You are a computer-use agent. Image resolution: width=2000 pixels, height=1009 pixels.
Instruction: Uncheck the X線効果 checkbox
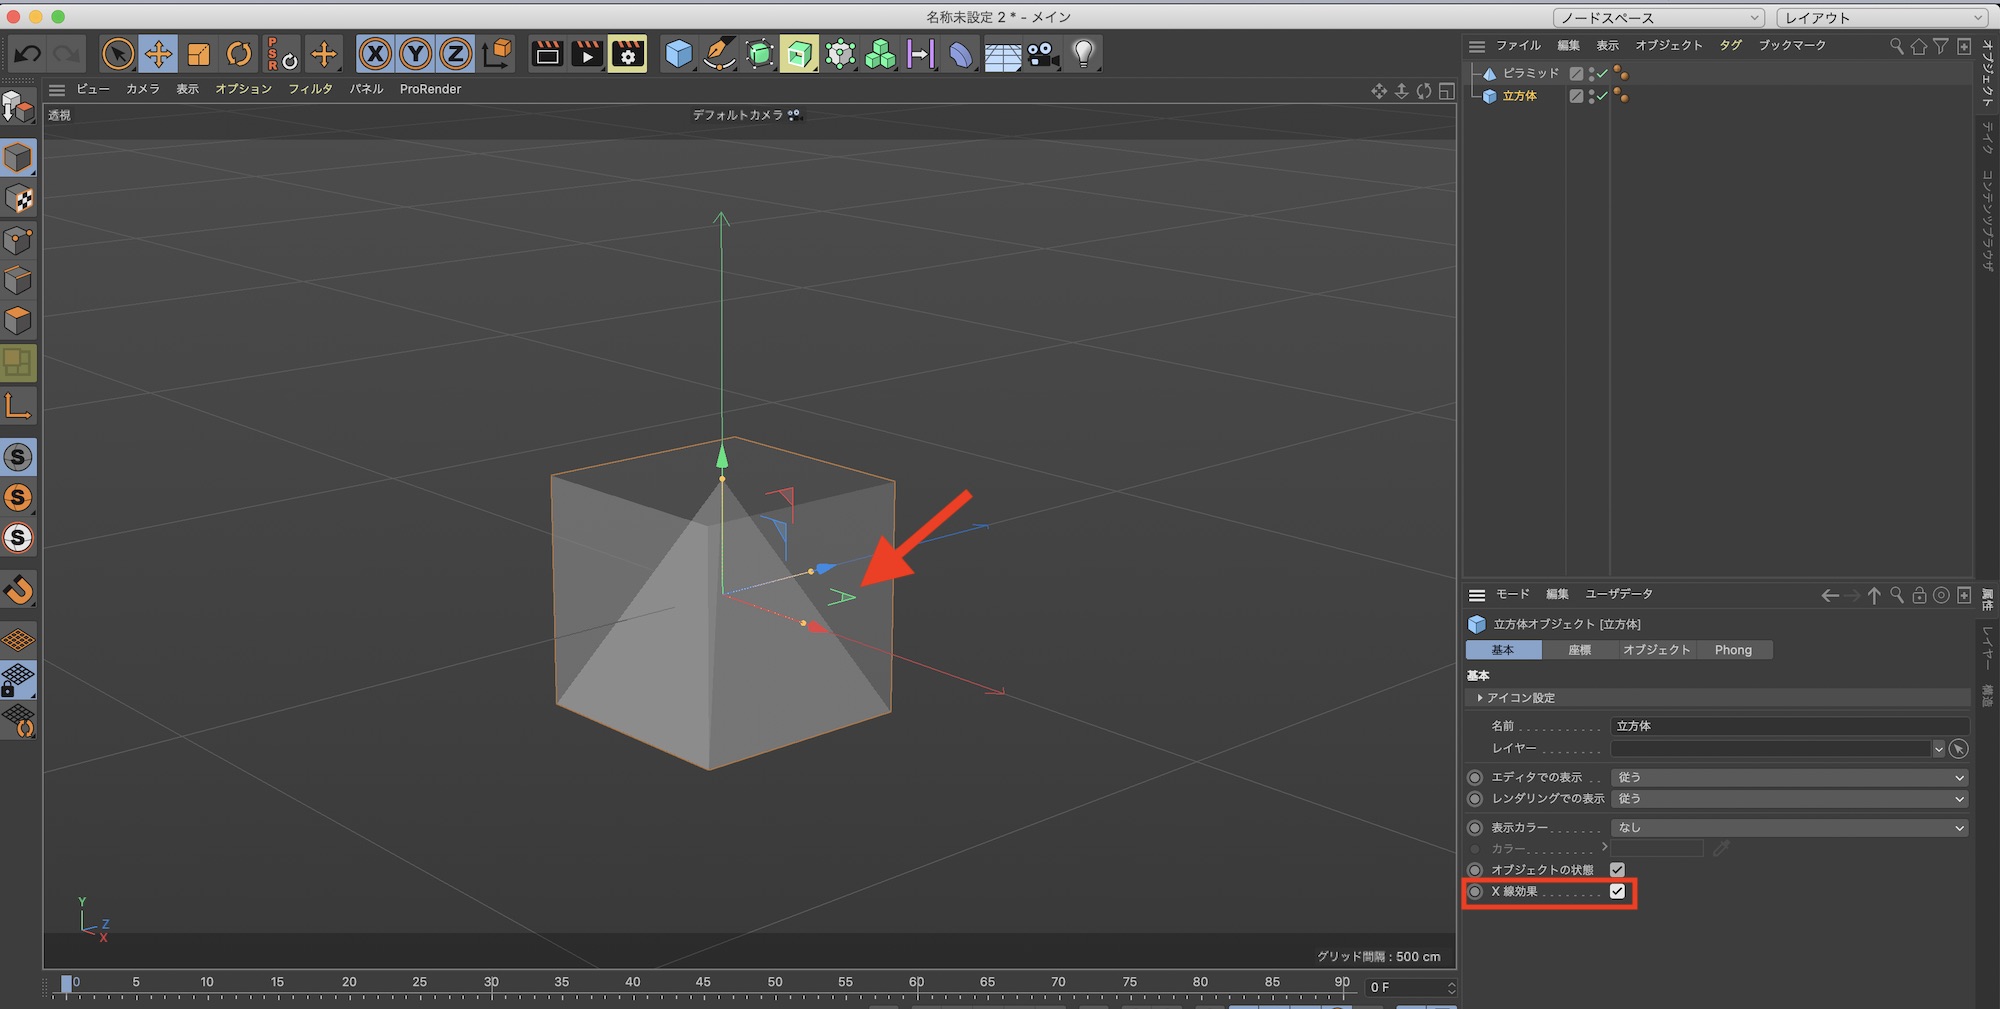coord(1617,891)
